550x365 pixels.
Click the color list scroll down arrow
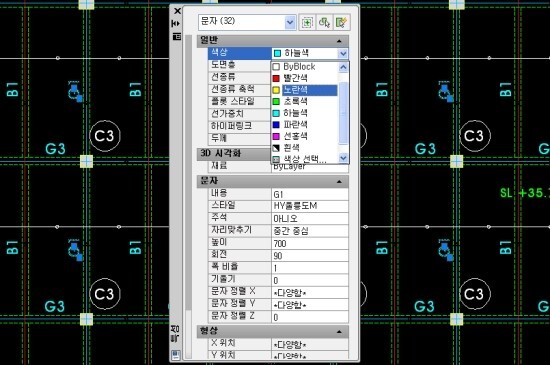[x=343, y=158]
